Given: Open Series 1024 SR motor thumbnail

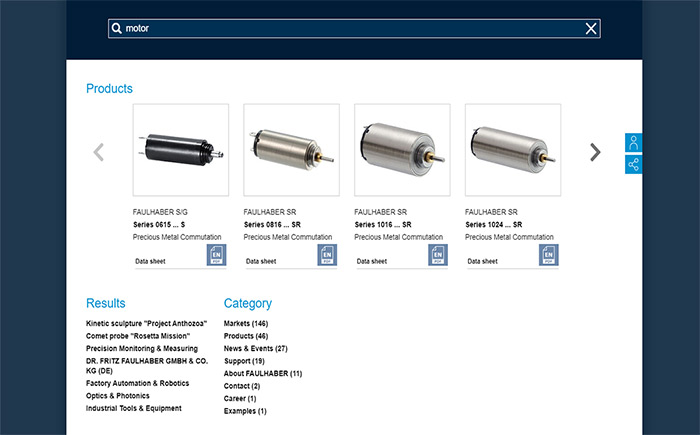Looking at the screenshot, I should [x=513, y=150].
